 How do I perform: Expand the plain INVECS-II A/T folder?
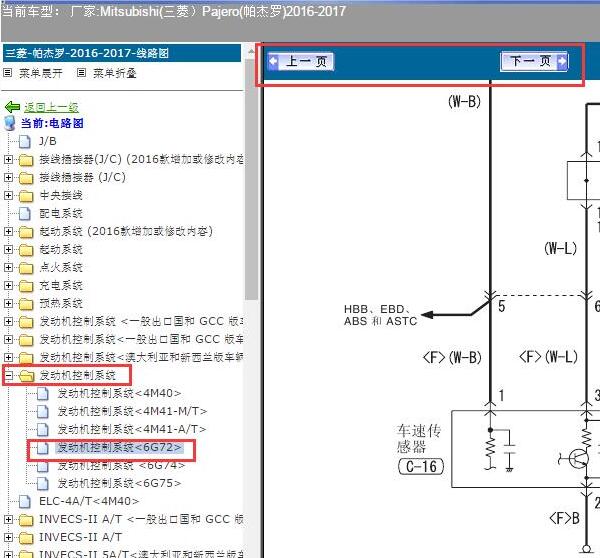8,537
